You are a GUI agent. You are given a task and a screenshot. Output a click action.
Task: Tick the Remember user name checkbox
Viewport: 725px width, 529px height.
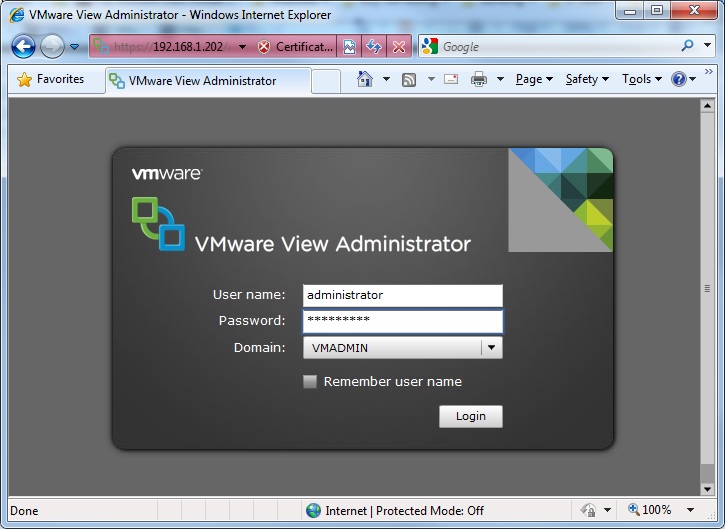[310, 381]
